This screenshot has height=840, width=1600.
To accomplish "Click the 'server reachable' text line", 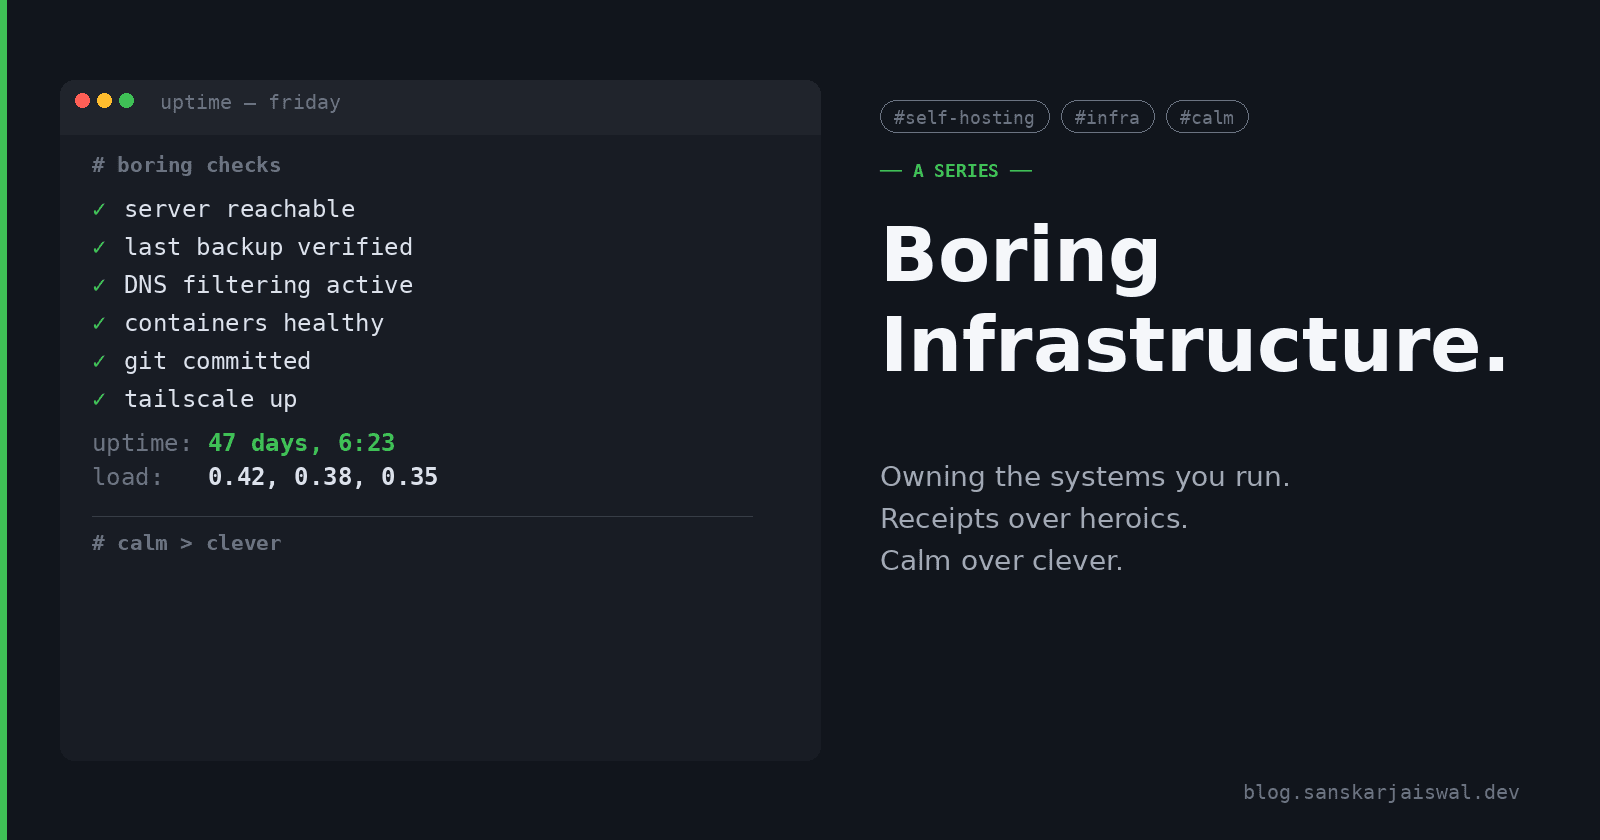I will point(240,209).
